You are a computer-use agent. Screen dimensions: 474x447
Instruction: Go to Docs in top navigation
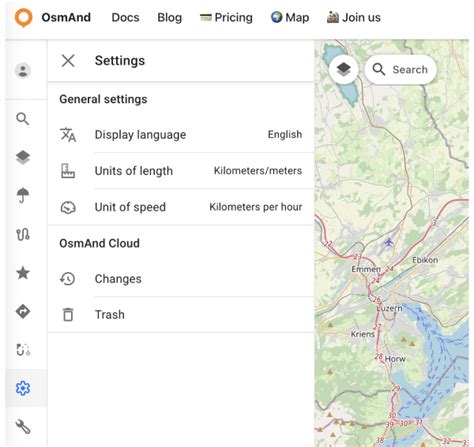tap(125, 17)
